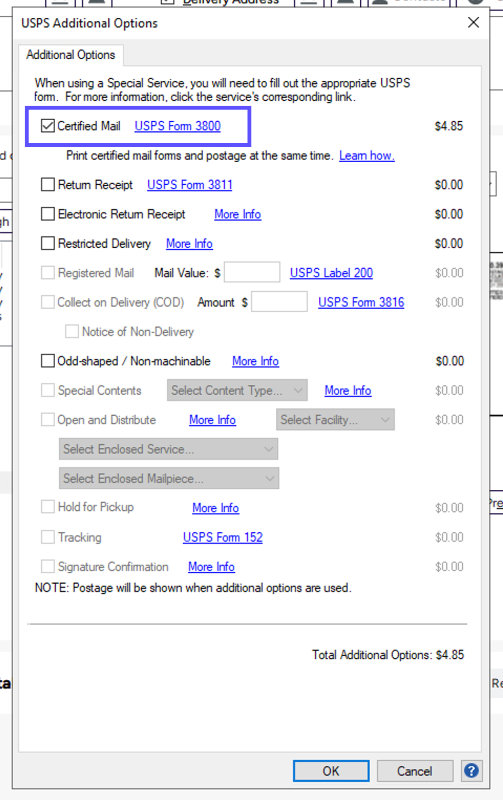
Task: Open the Select Facility dropdown
Action: [x=335, y=419]
